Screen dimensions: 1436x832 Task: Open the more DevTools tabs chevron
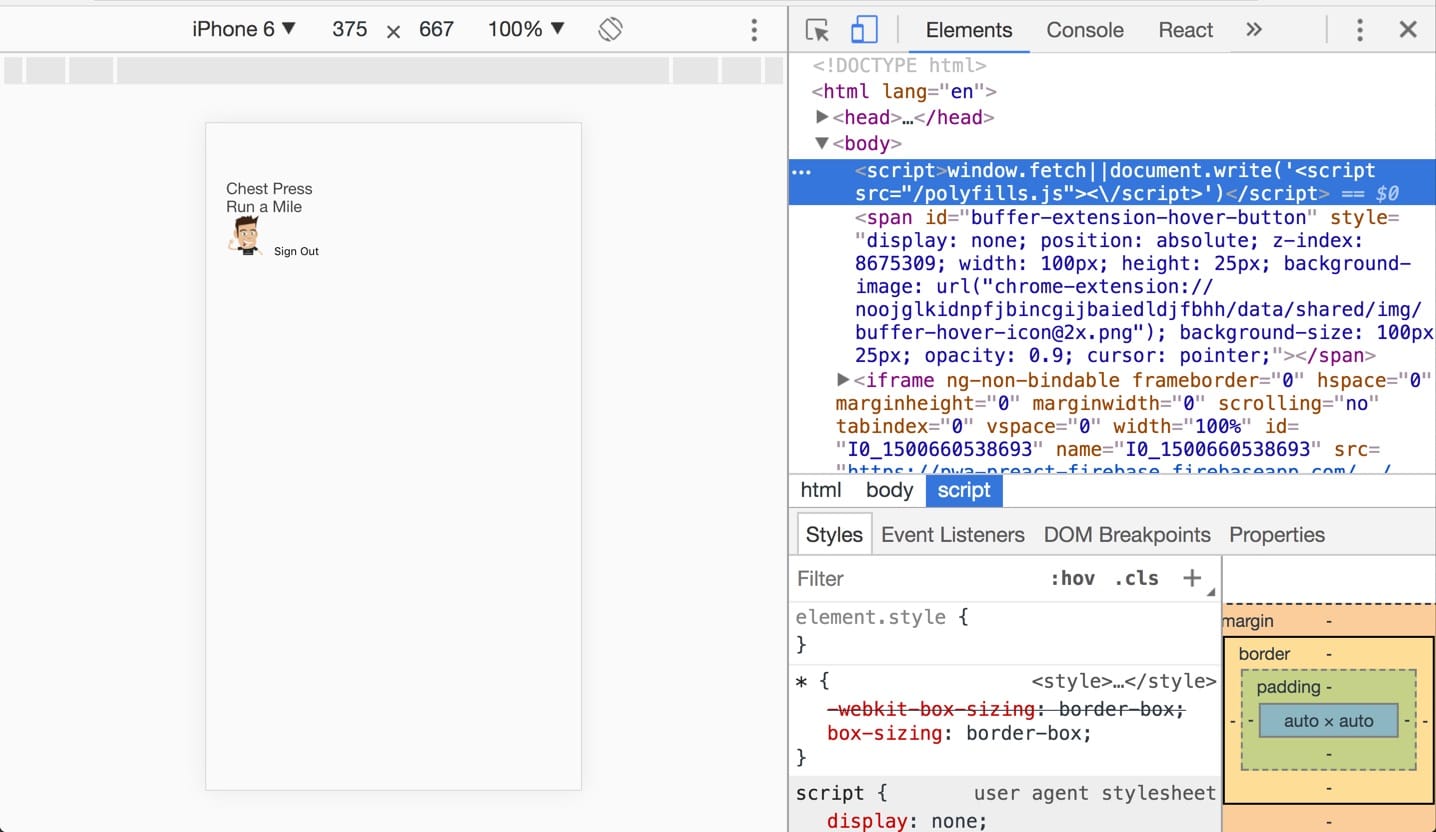1254,30
